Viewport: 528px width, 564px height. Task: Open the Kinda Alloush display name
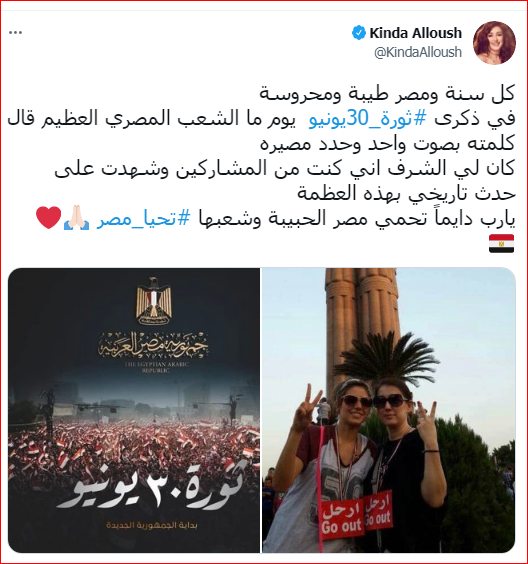(x=415, y=33)
